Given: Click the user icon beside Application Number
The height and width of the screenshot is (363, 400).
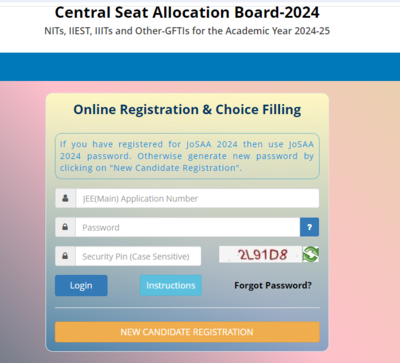Looking at the screenshot, I should 65,198.
